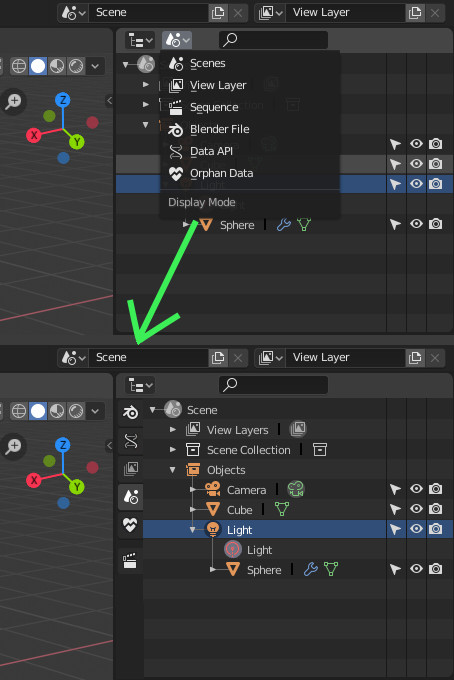Viewport: 454px width, 680px height.
Task: Open display mode dropdown in upper outliner header
Action: point(177,40)
